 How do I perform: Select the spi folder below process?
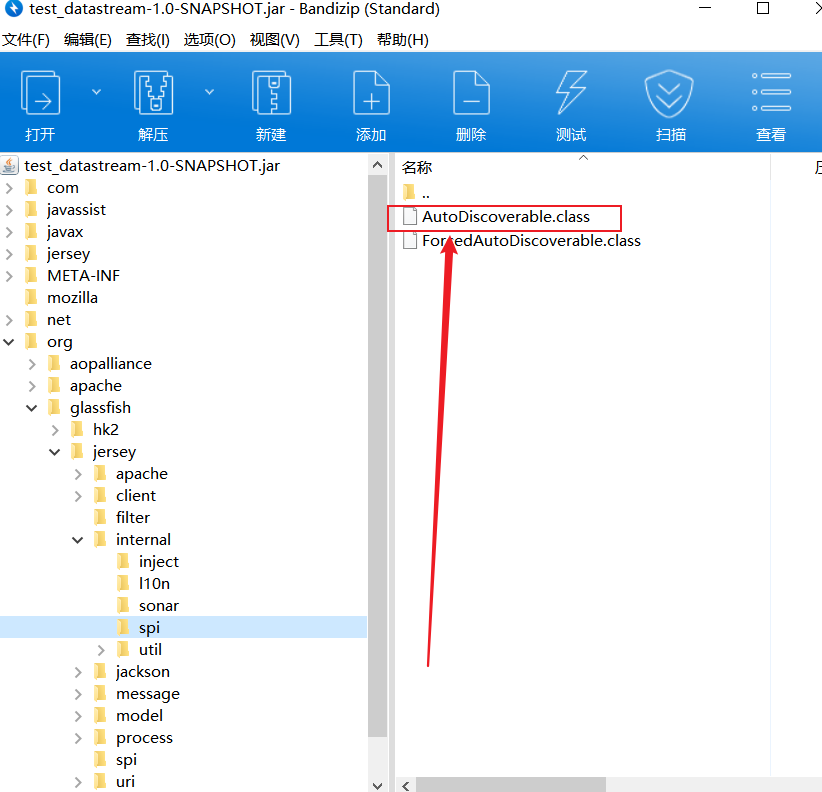(126, 760)
